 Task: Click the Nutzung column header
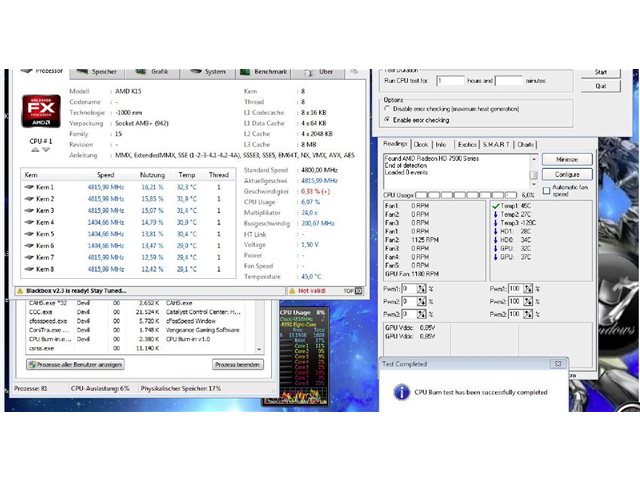tap(152, 175)
